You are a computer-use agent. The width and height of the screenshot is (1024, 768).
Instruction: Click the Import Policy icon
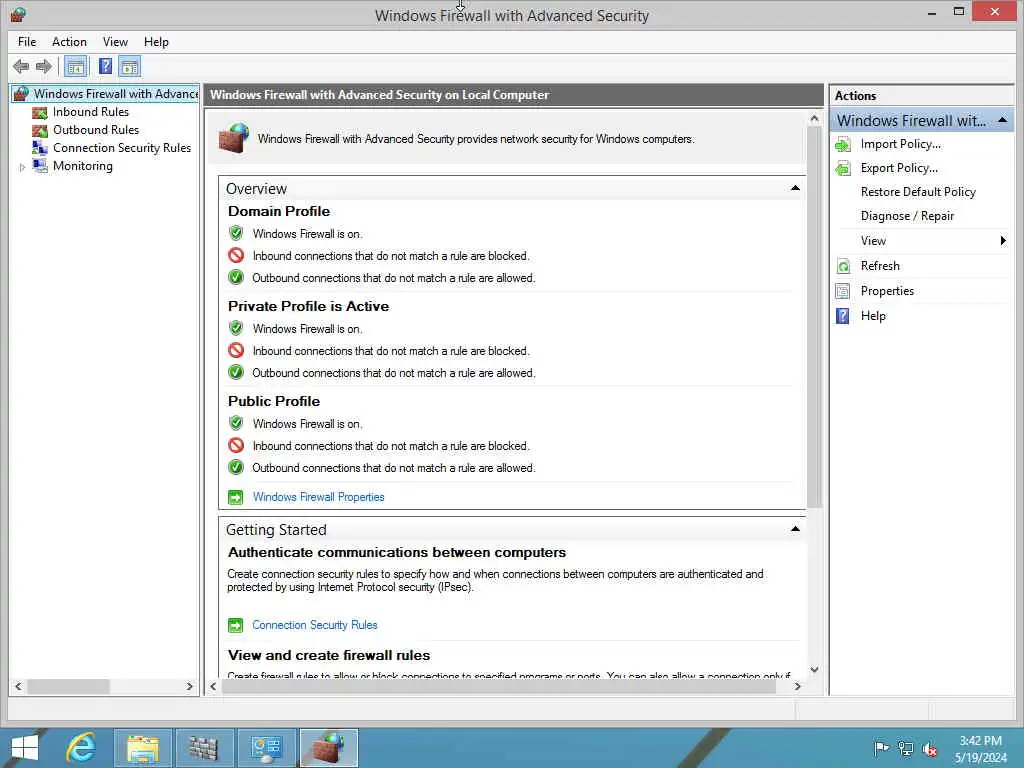[x=843, y=145]
